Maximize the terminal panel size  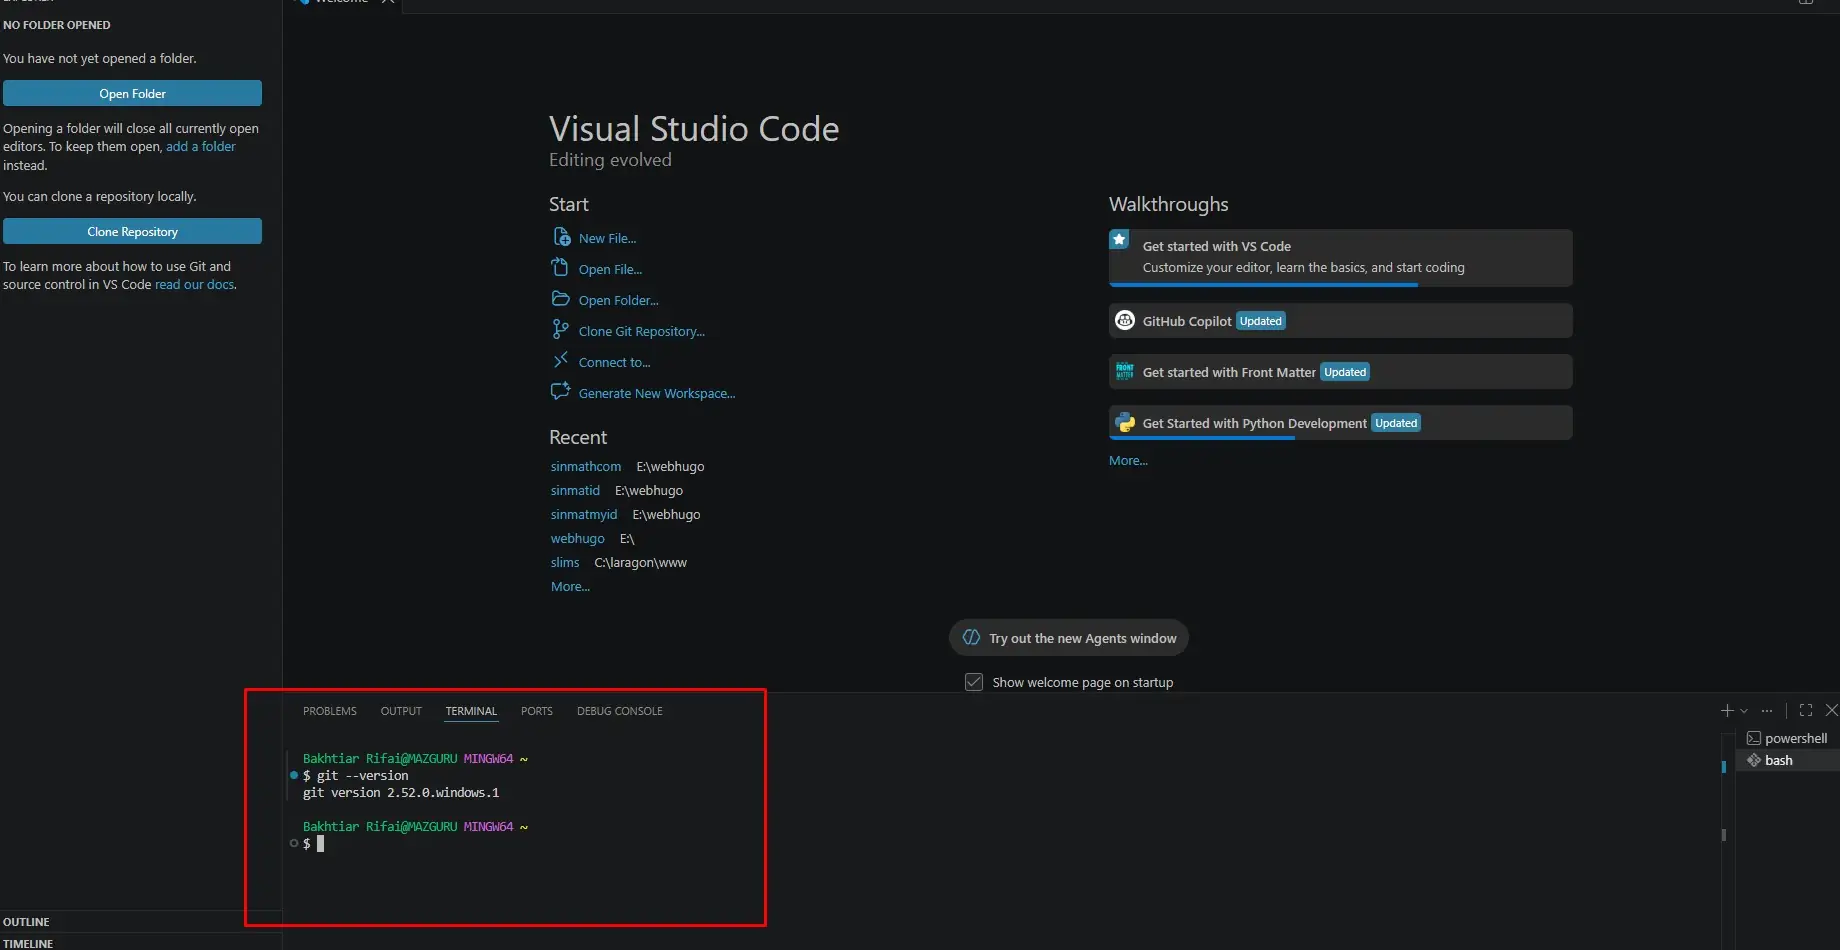click(1806, 710)
